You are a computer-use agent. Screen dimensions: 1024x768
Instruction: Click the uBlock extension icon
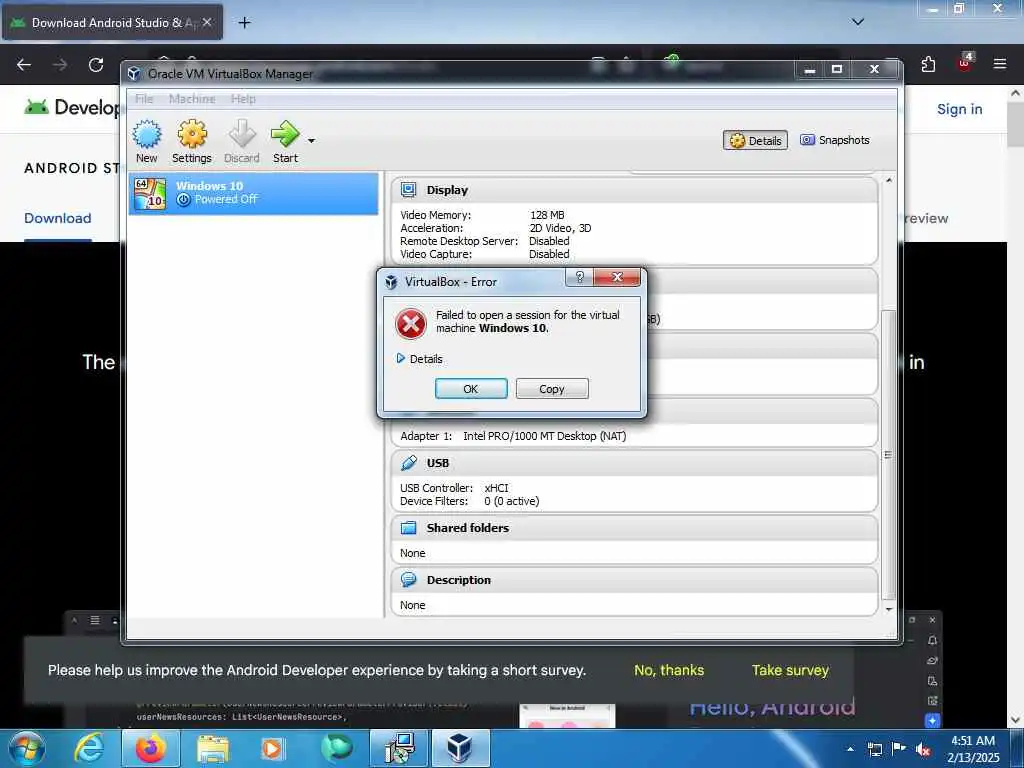pyautogui.click(x=965, y=63)
